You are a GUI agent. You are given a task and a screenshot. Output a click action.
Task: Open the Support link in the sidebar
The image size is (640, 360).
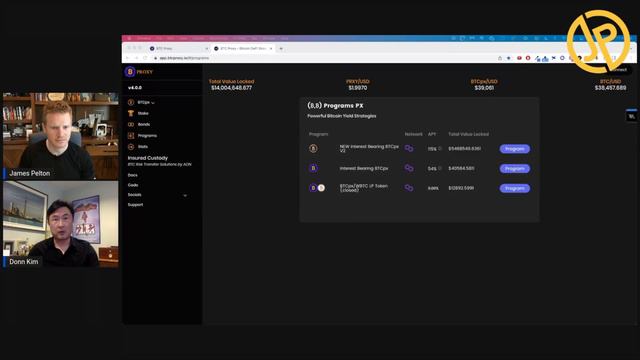point(136,204)
